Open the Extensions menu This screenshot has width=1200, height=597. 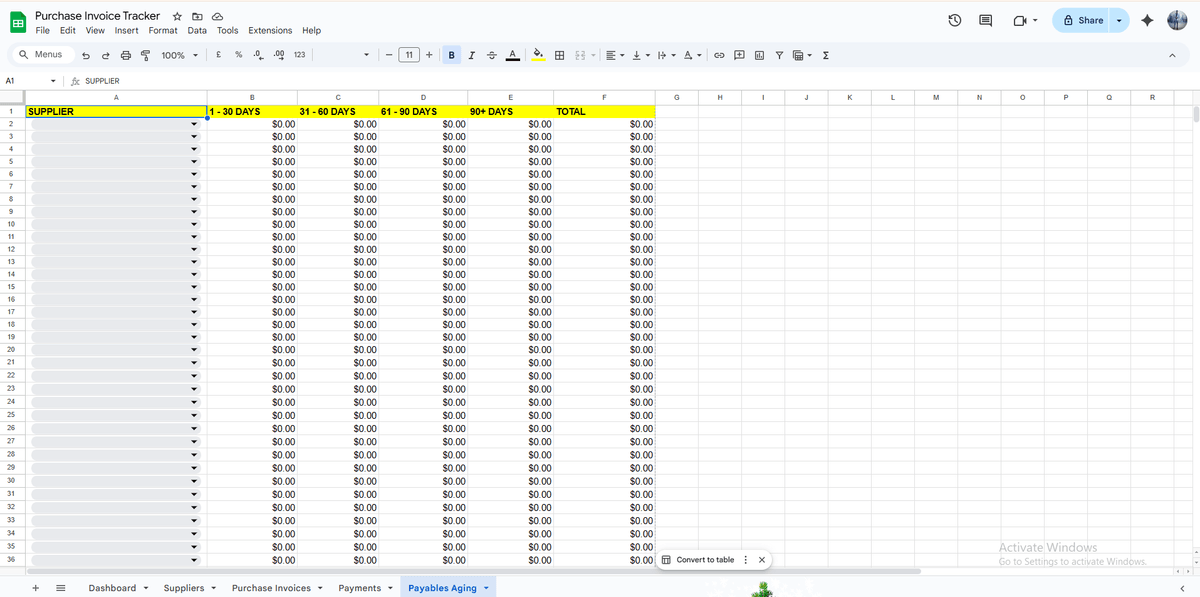pyautogui.click(x=270, y=31)
